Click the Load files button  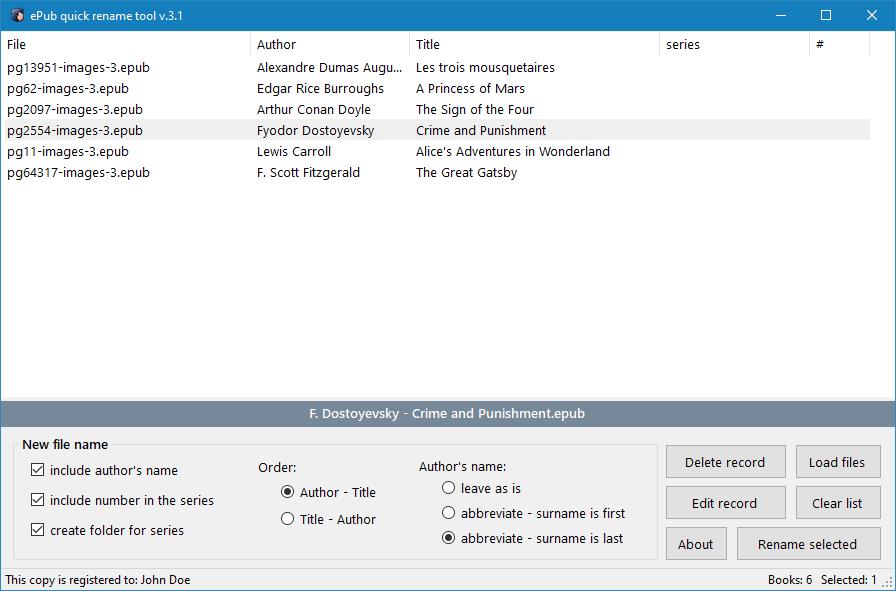(837, 462)
